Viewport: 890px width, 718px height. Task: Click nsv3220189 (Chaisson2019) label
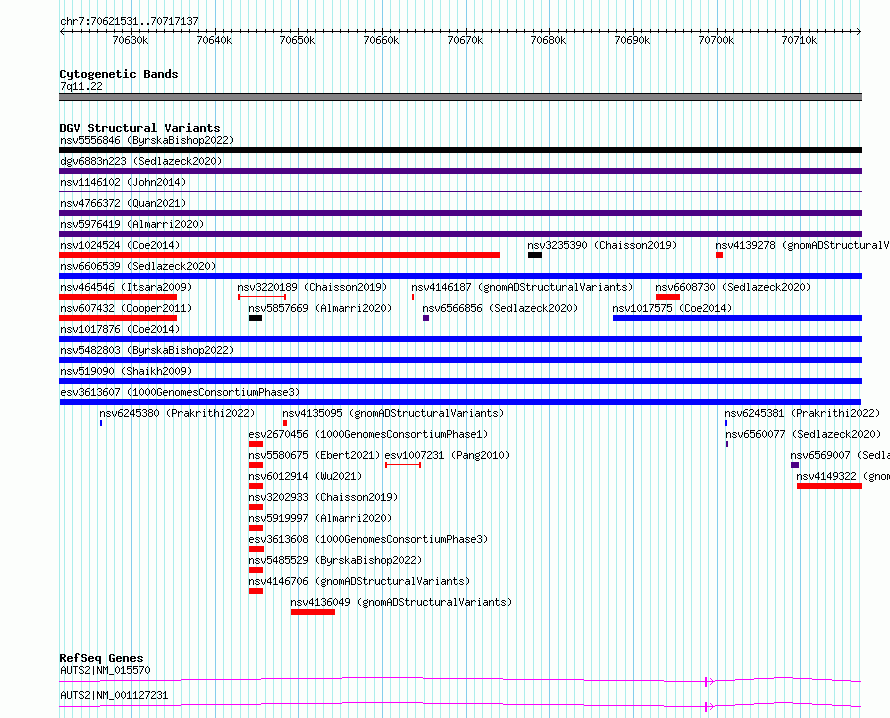pyautogui.click(x=312, y=287)
